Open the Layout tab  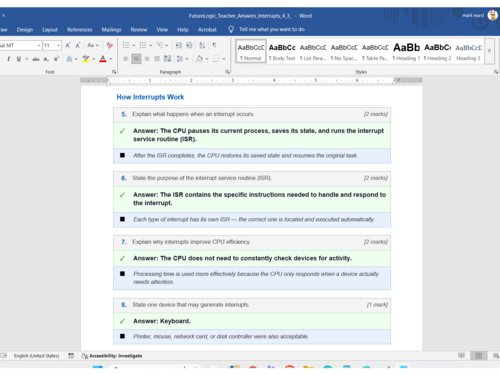[50, 30]
